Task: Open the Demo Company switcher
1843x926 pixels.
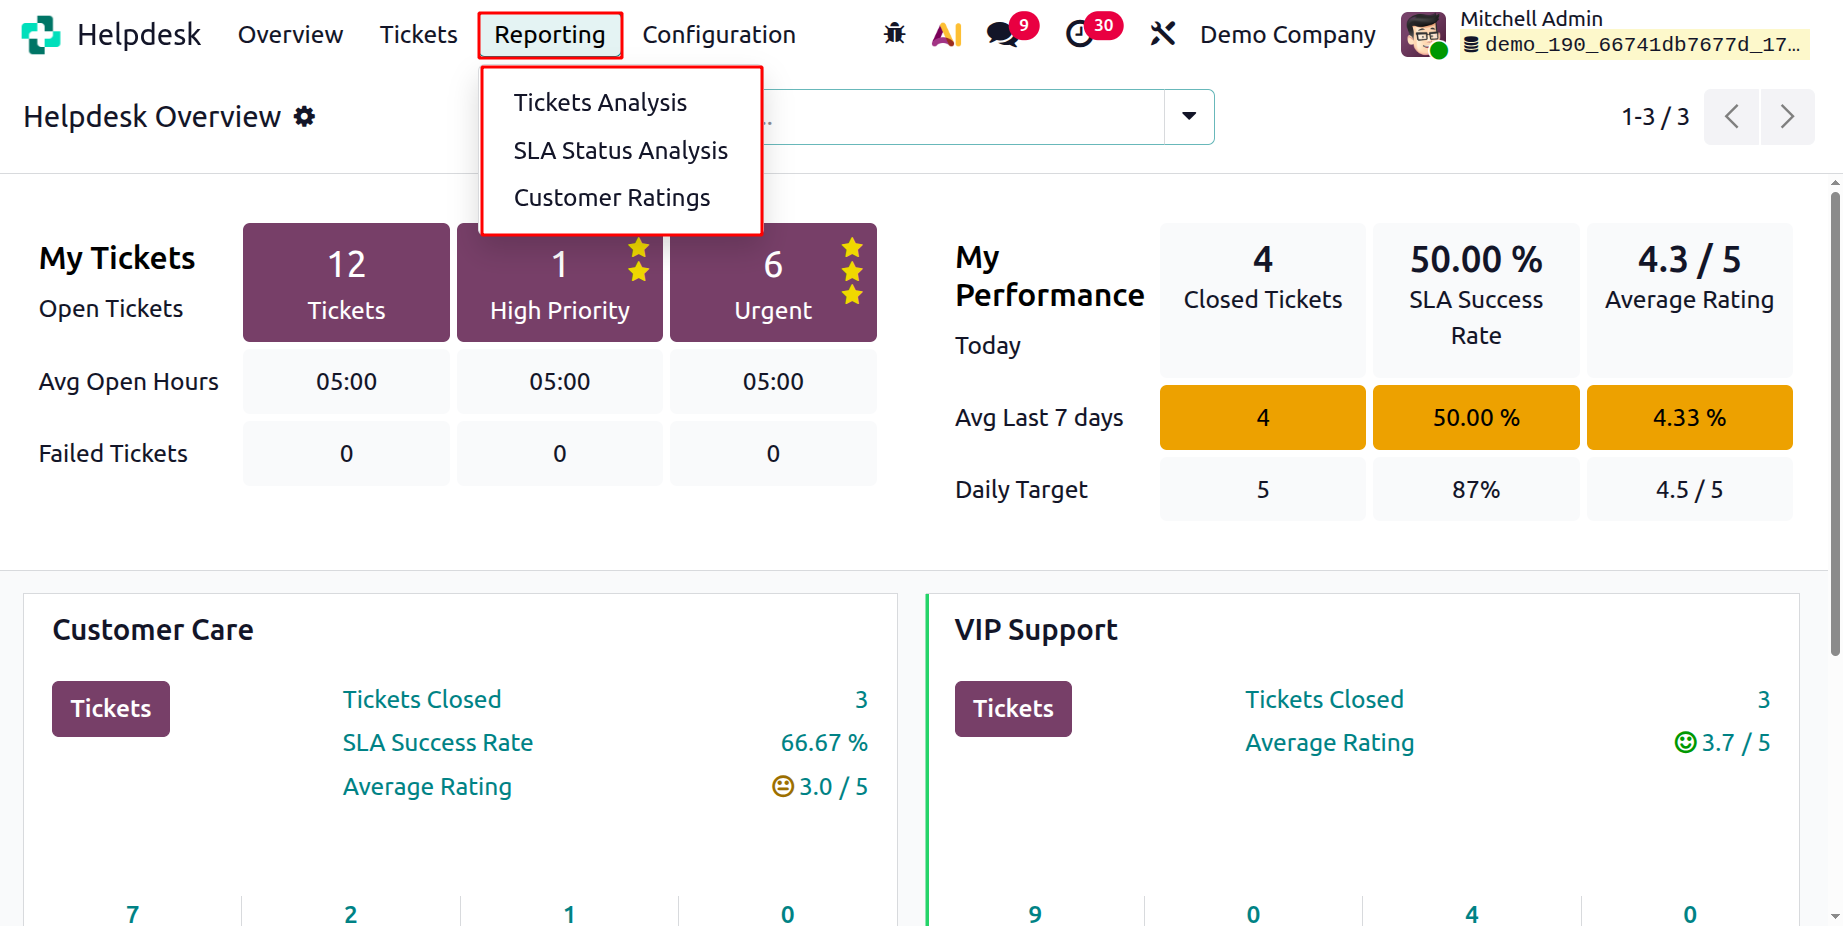Action: tap(1287, 35)
